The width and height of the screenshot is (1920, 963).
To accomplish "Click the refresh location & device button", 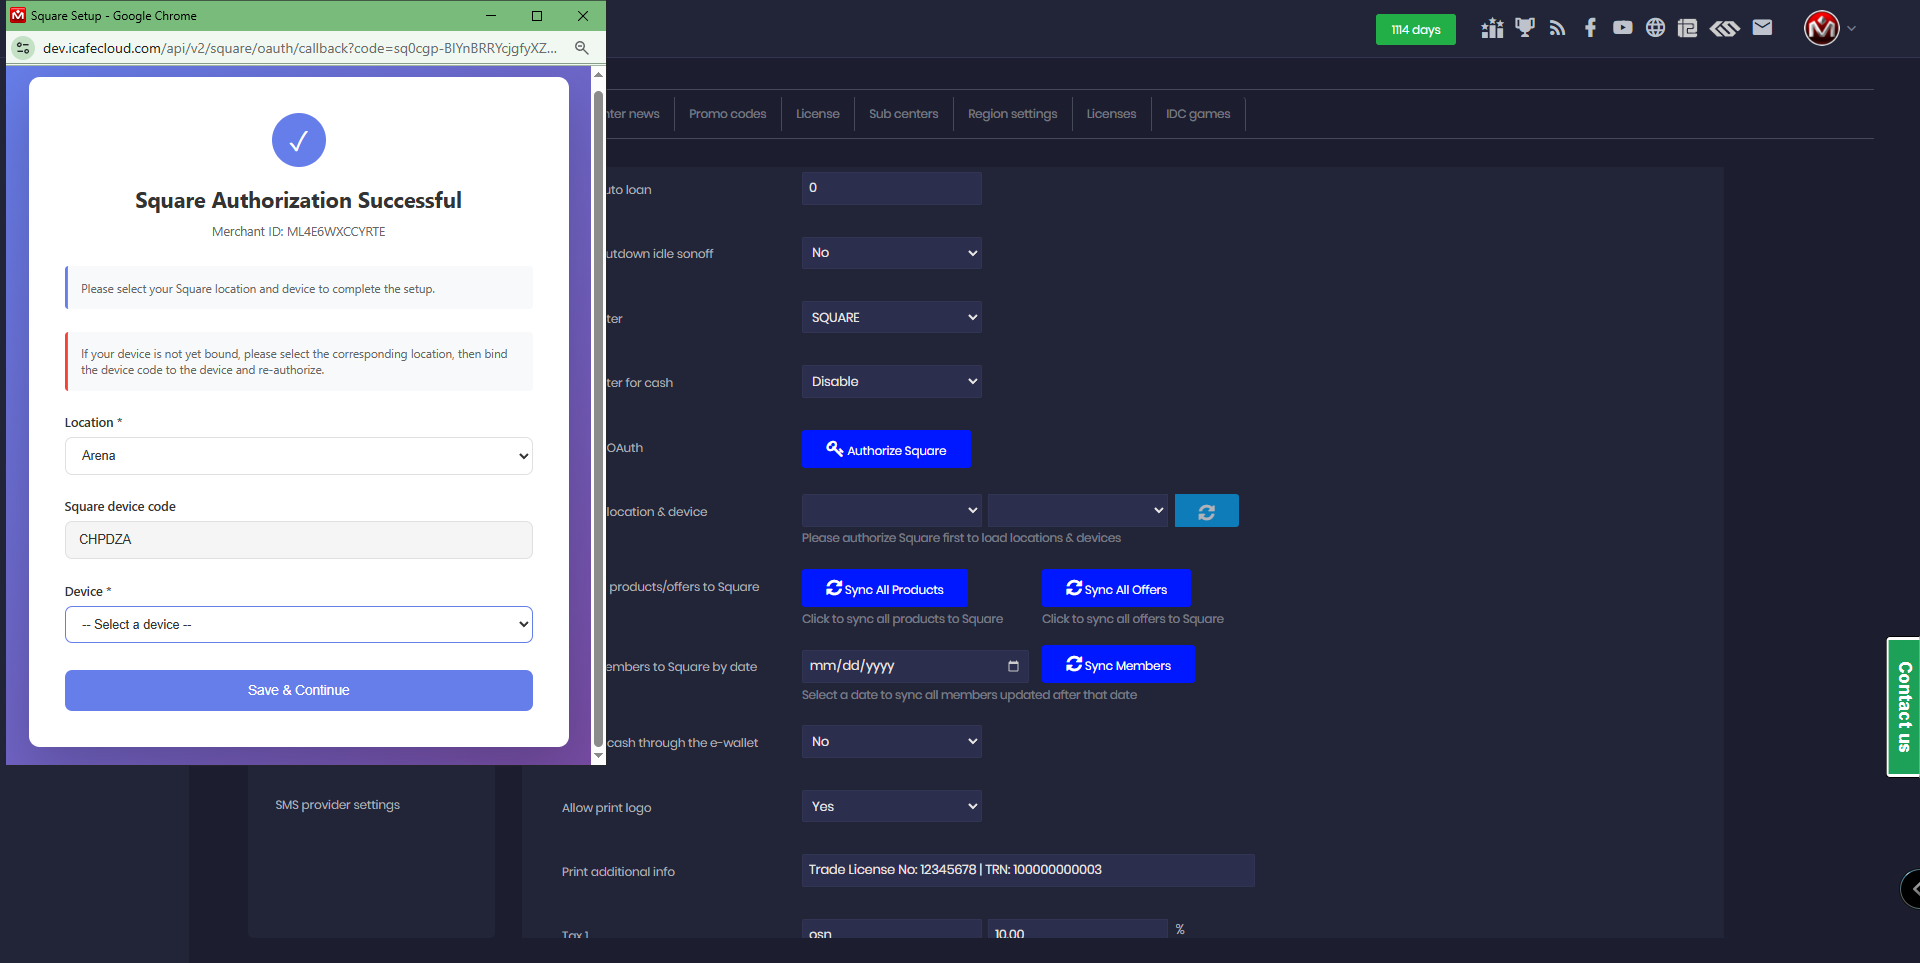I will [1206, 511].
